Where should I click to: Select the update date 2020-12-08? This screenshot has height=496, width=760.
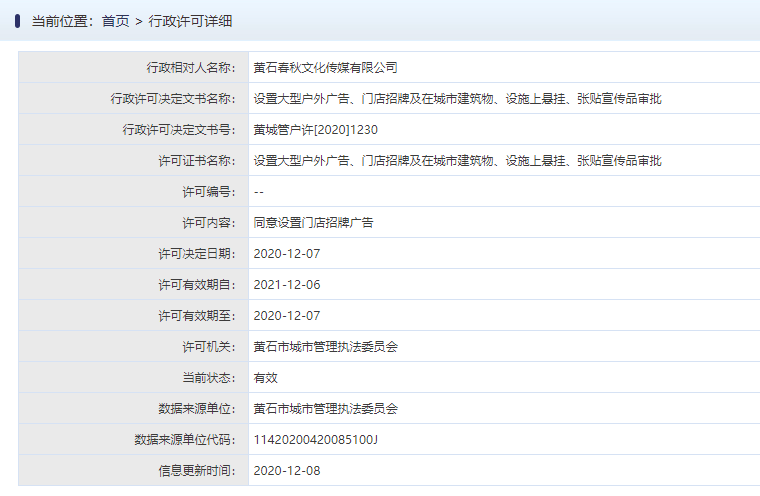coord(287,471)
